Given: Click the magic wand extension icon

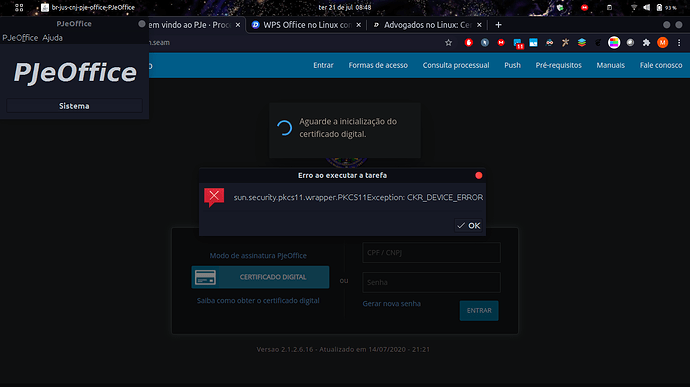Looking at the screenshot, I should [x=565, y=43].
